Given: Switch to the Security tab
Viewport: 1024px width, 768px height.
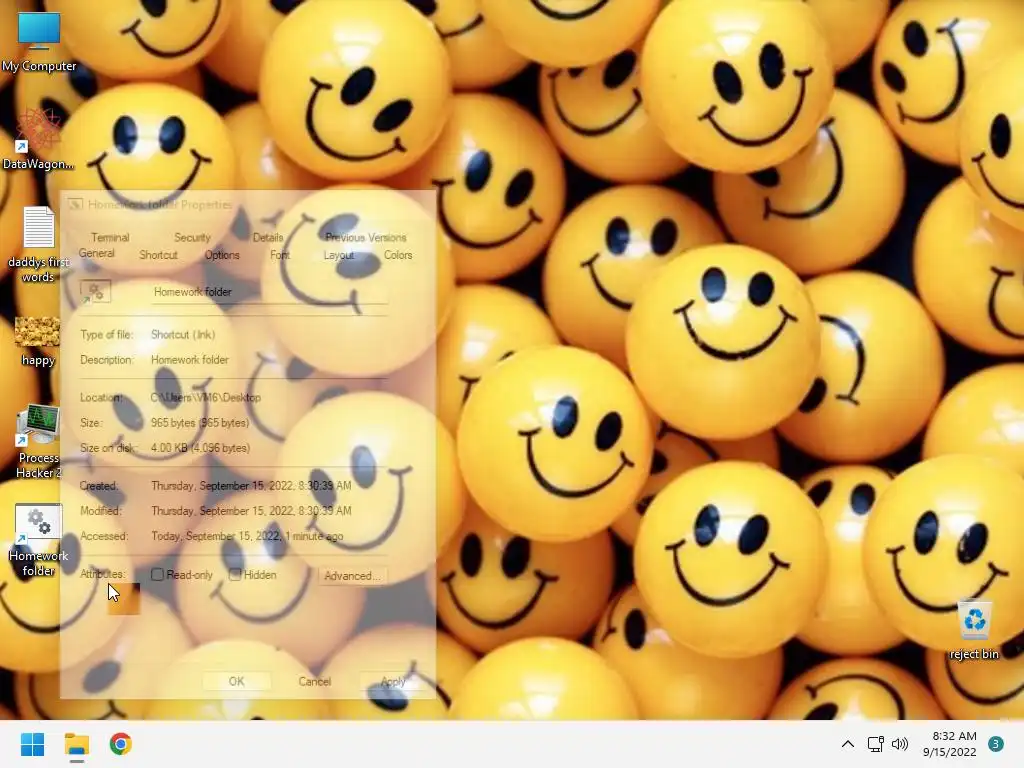Looking at the screenshot, I should point(192,238).
